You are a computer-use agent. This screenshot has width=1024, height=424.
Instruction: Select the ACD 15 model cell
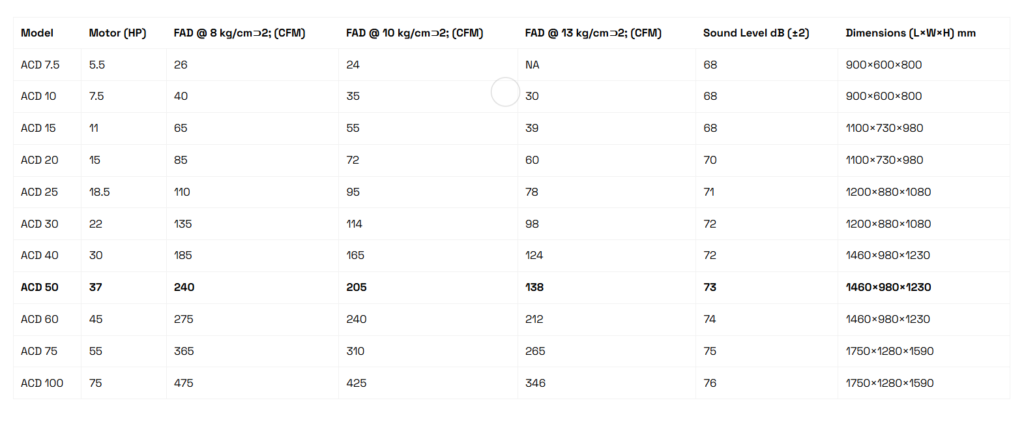coord(38,128)
